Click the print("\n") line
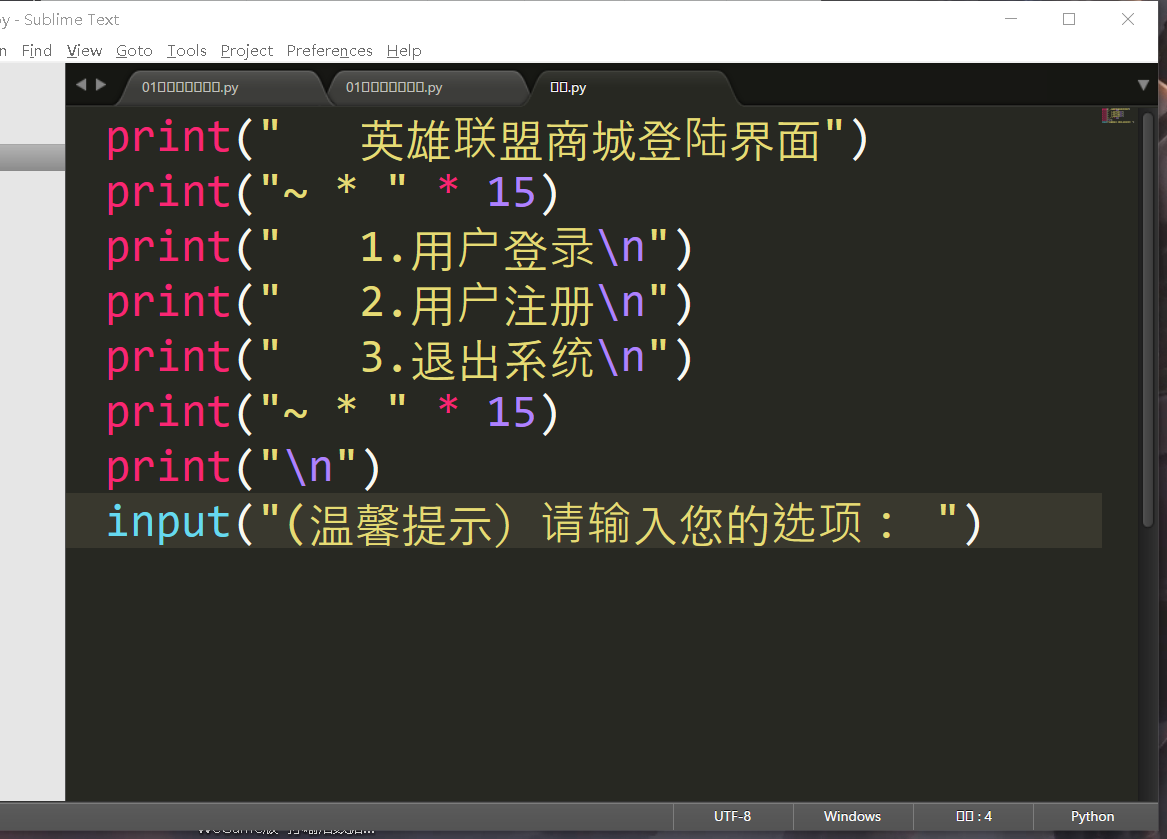Viewport: 1167px width, 839px height. [243, 468]
